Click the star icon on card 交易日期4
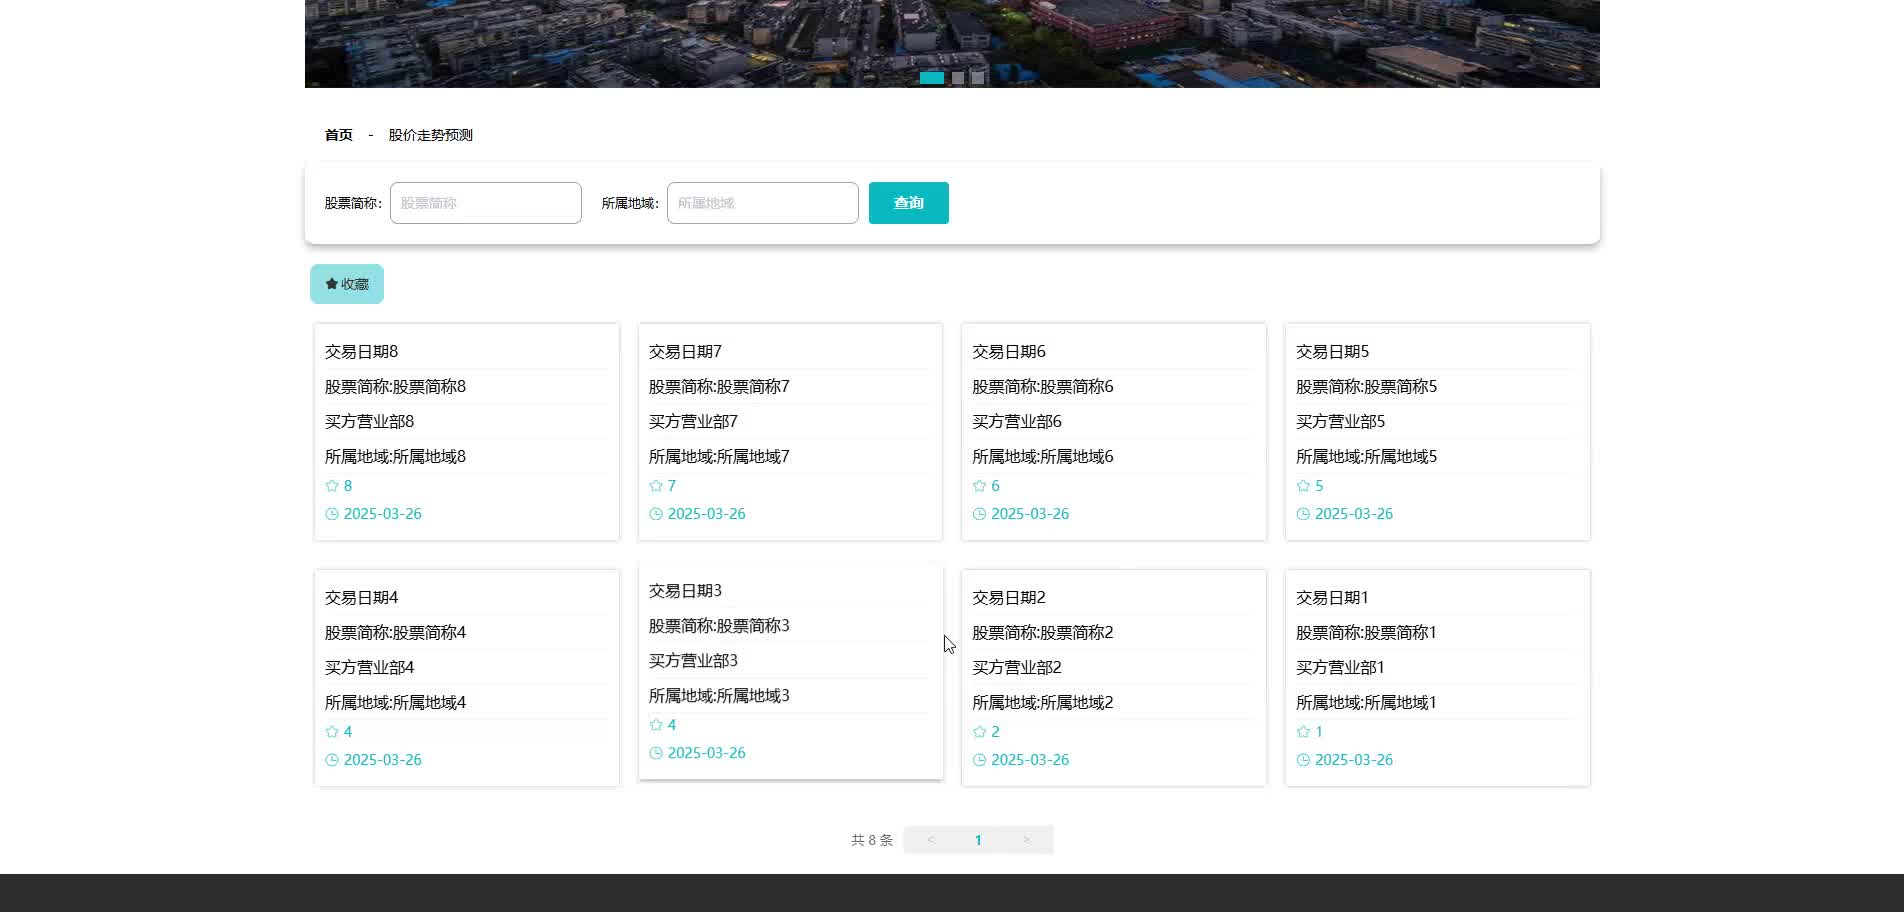 tap(332, 732)
